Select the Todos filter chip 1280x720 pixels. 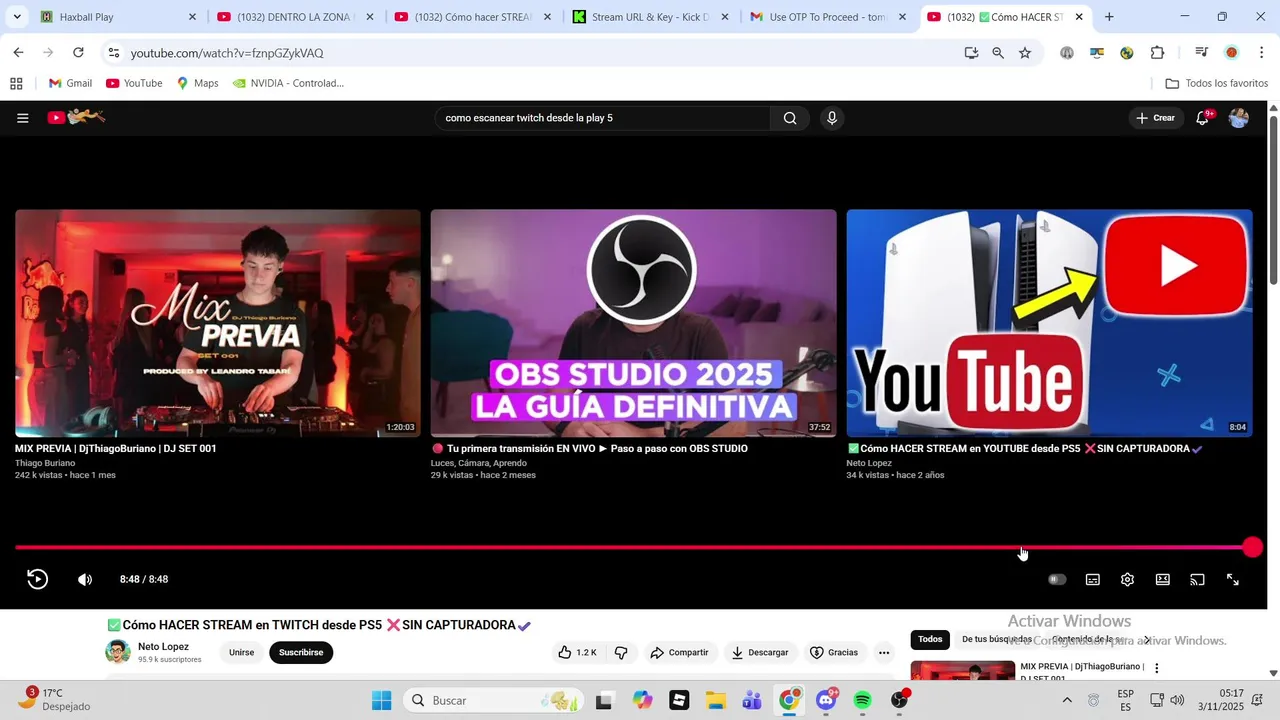pyautogui.click(x=930, y=639)
